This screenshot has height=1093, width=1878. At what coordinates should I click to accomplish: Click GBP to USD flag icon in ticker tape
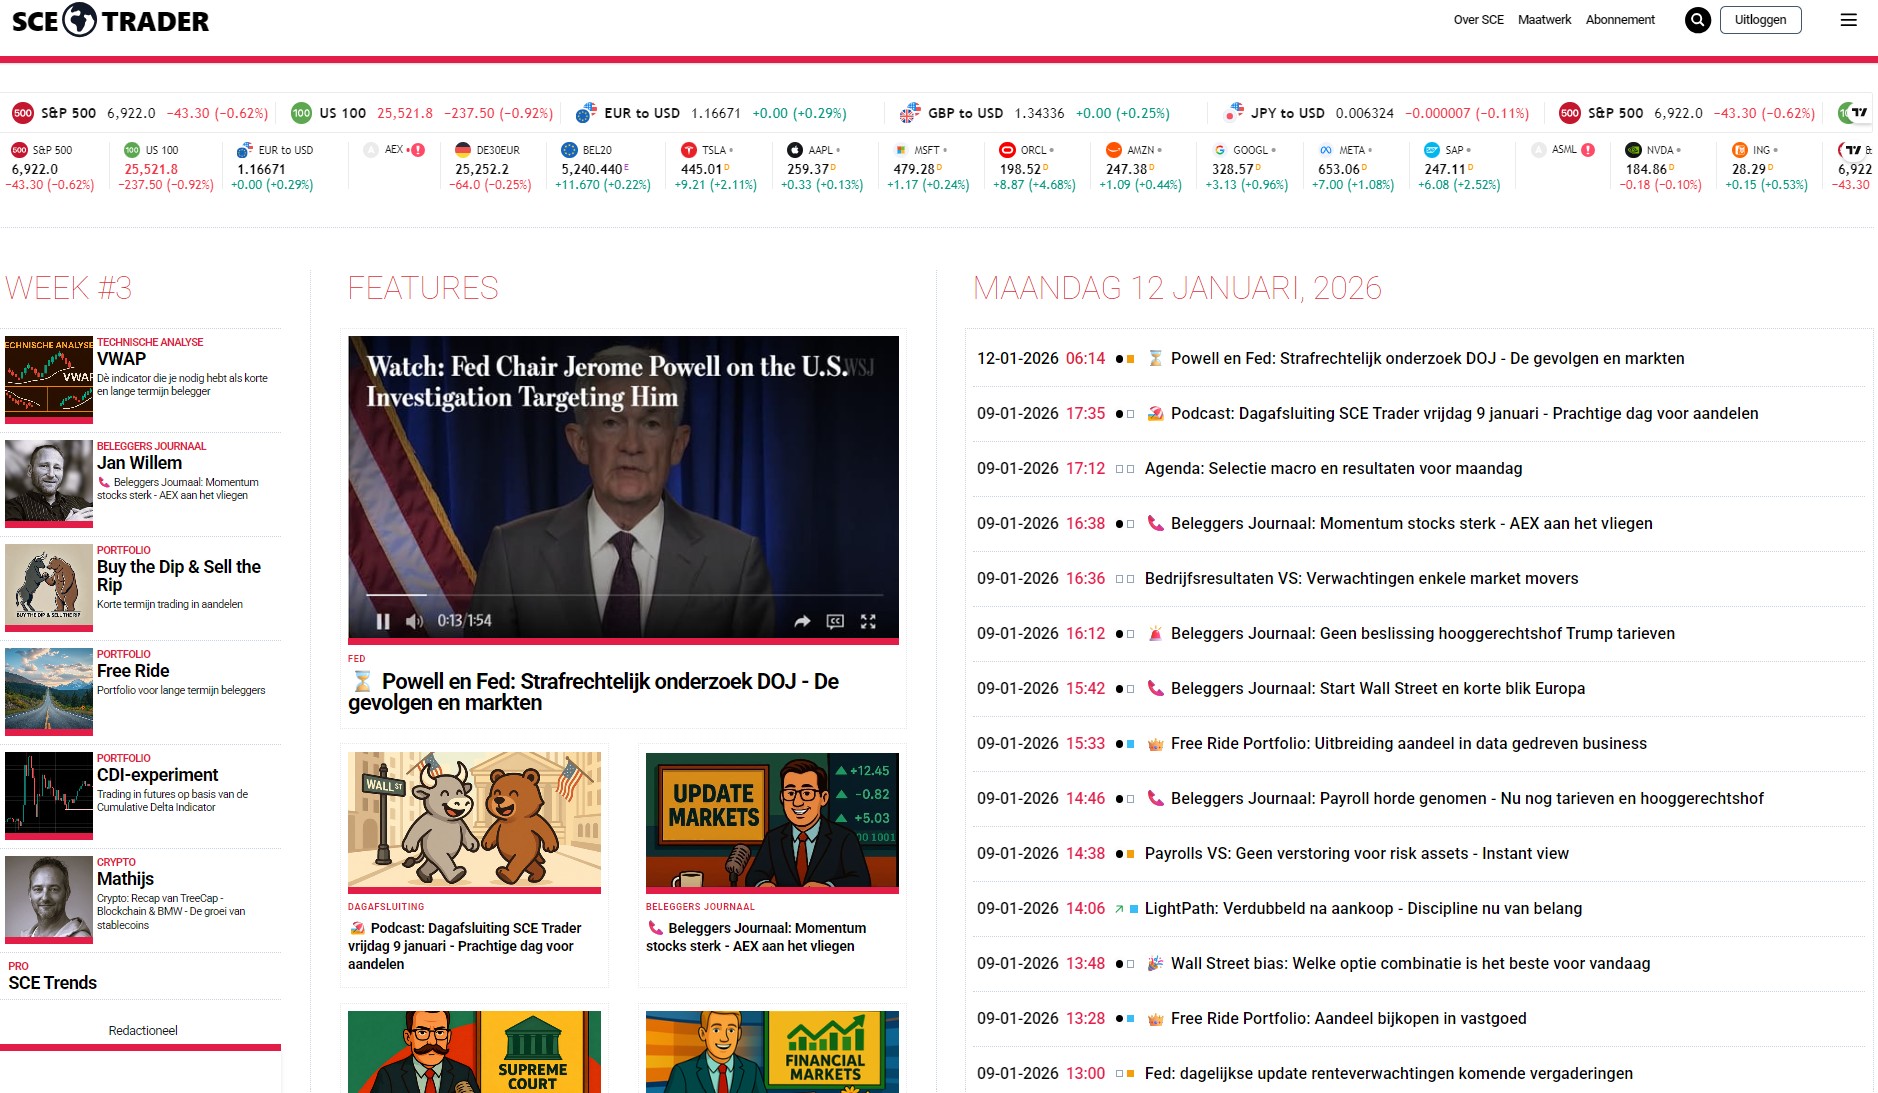click(x=909, y=113)
